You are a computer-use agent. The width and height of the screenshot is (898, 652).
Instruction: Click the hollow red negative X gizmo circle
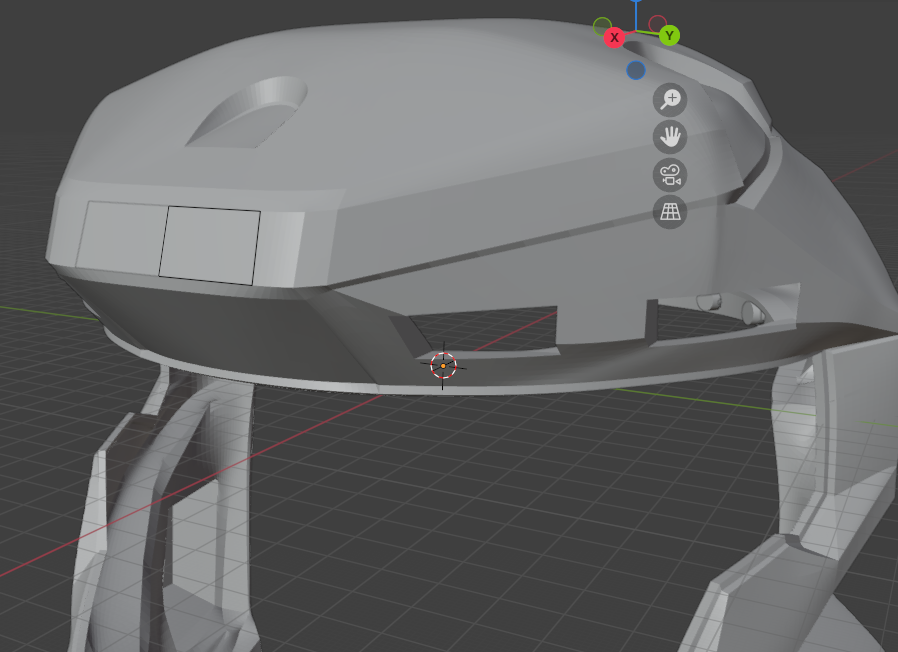pyautogui.click(x=657, y=24)
